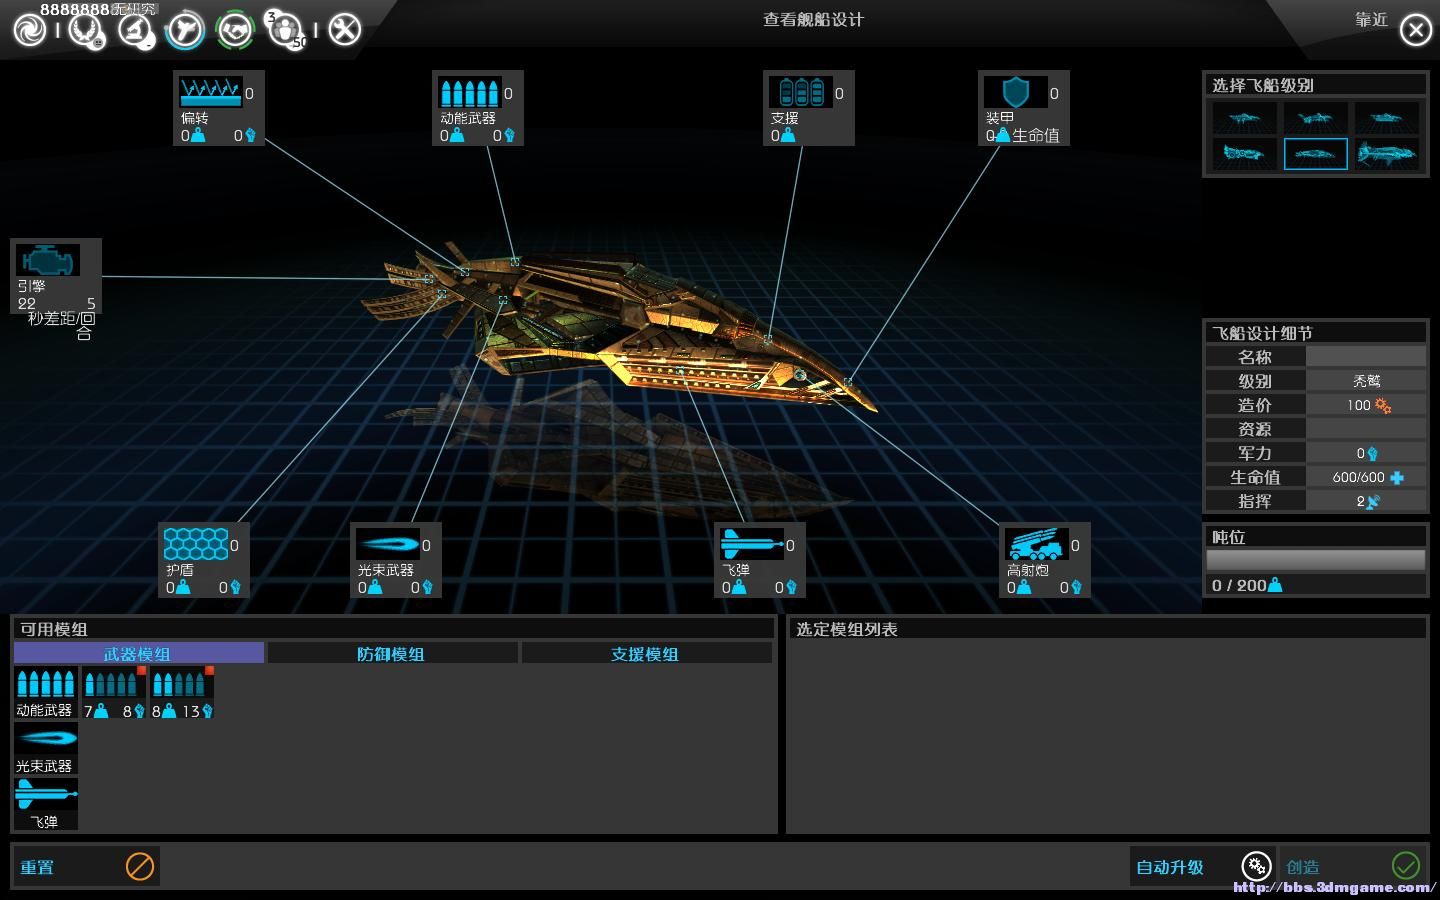Viewport: 1440px width, 900px height.
Task: Pick the kinetic module costing 8 tonnage
Action: [182, 692]
